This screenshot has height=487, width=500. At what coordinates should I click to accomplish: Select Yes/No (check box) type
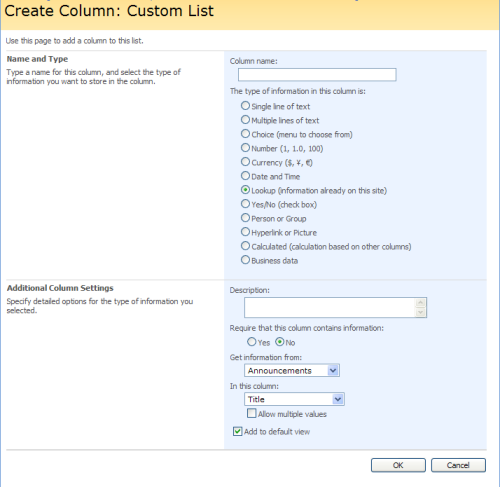245,204
